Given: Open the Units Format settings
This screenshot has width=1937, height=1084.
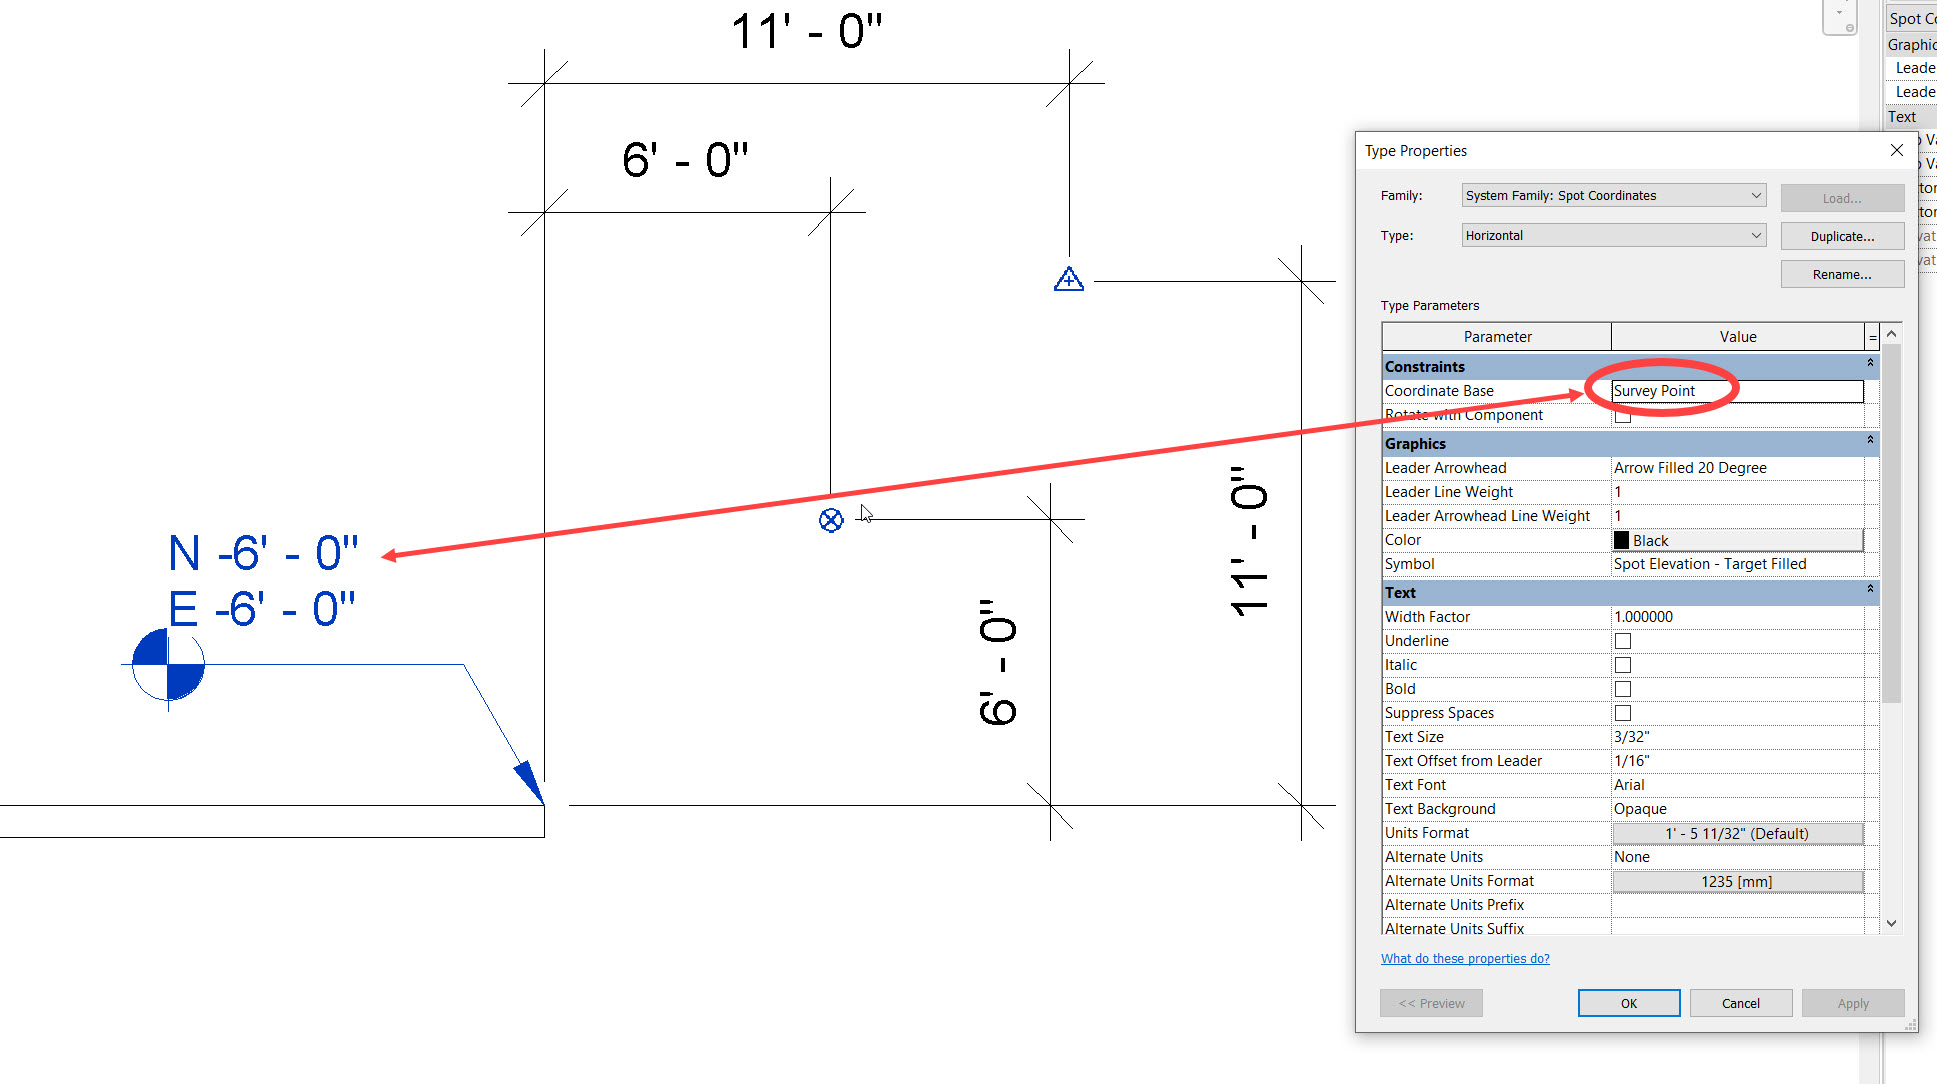Looking at the screenshot, I should click(1737, 833).
